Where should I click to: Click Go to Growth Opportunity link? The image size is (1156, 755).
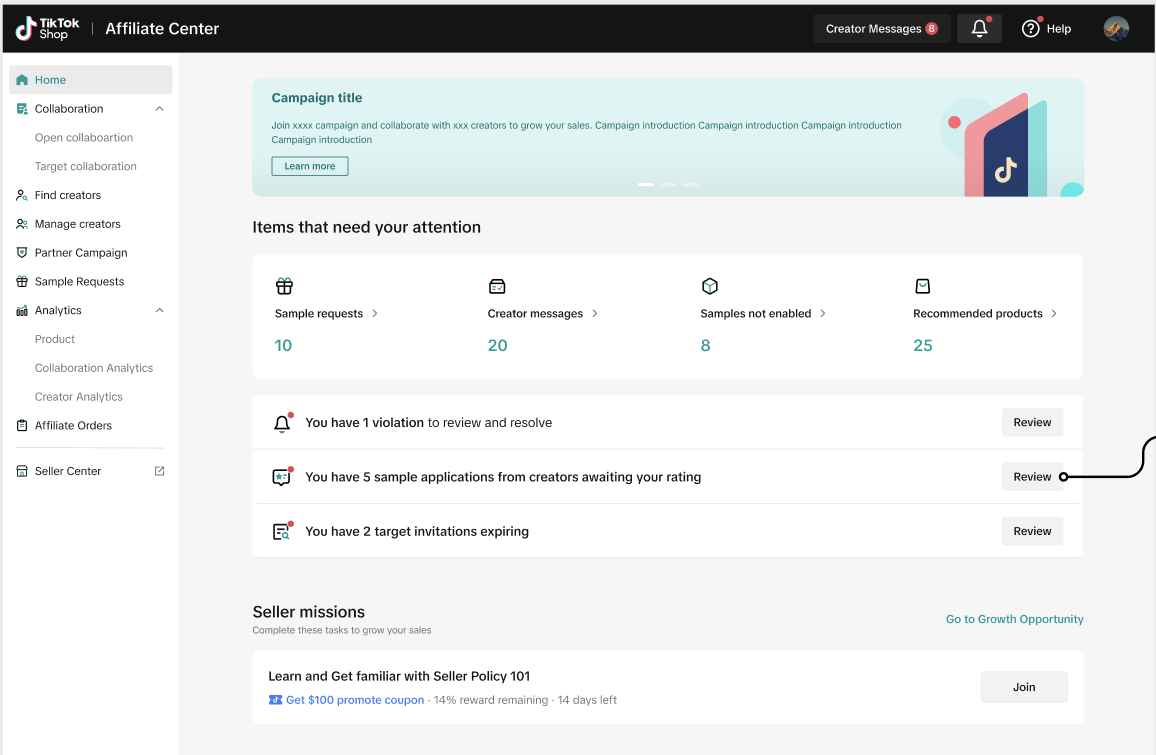click(x=1014, y=619)
